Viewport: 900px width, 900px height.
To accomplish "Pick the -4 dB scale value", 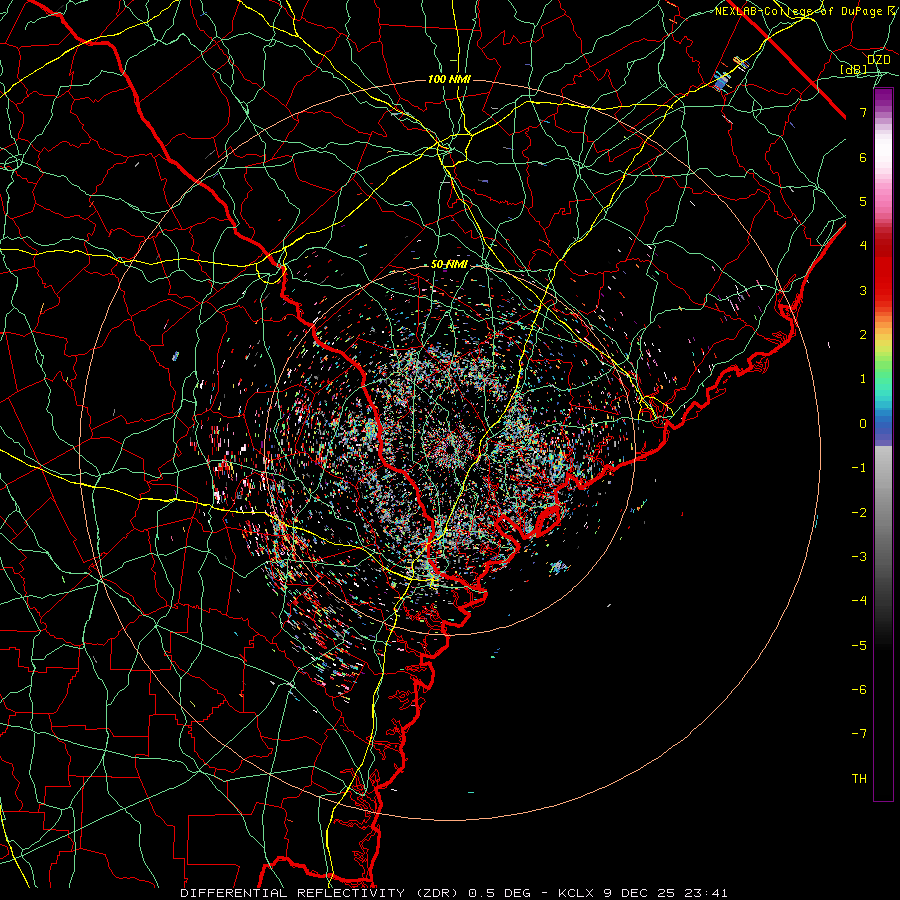I will (x=859, y=600).
